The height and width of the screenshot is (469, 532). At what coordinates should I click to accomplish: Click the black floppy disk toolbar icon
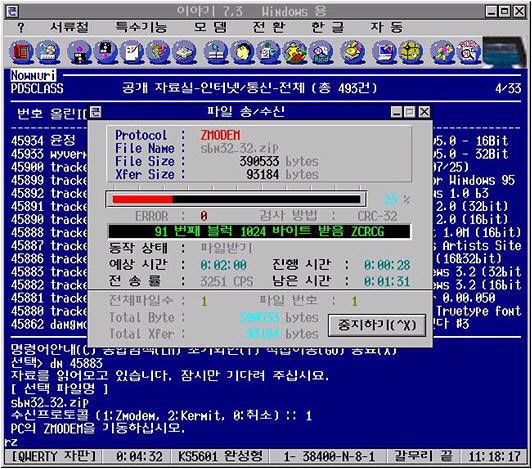tap(105, 52)
